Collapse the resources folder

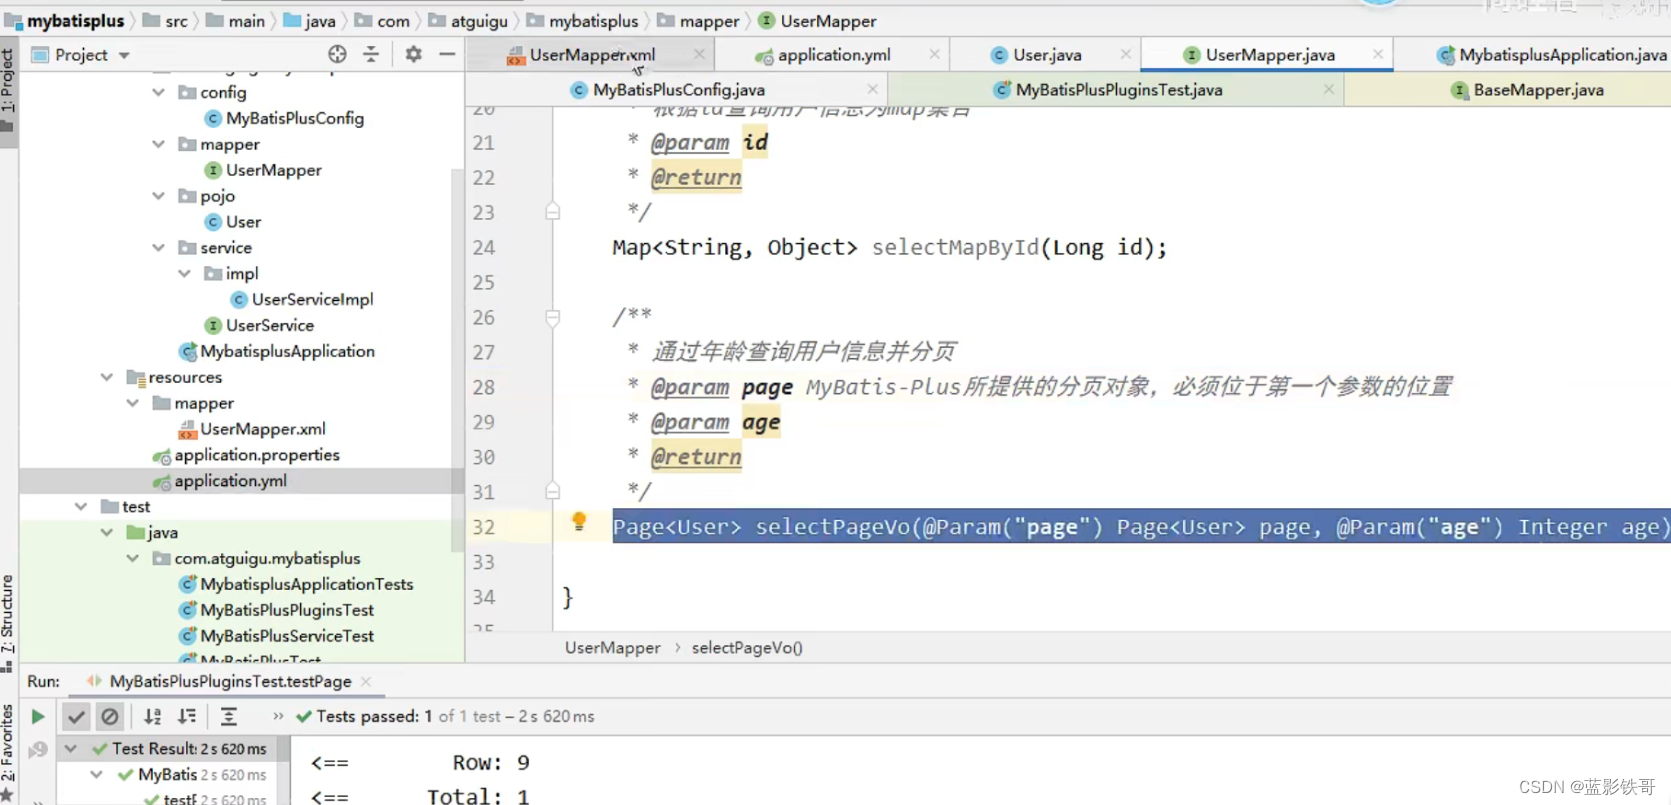(x=106, y=377)
